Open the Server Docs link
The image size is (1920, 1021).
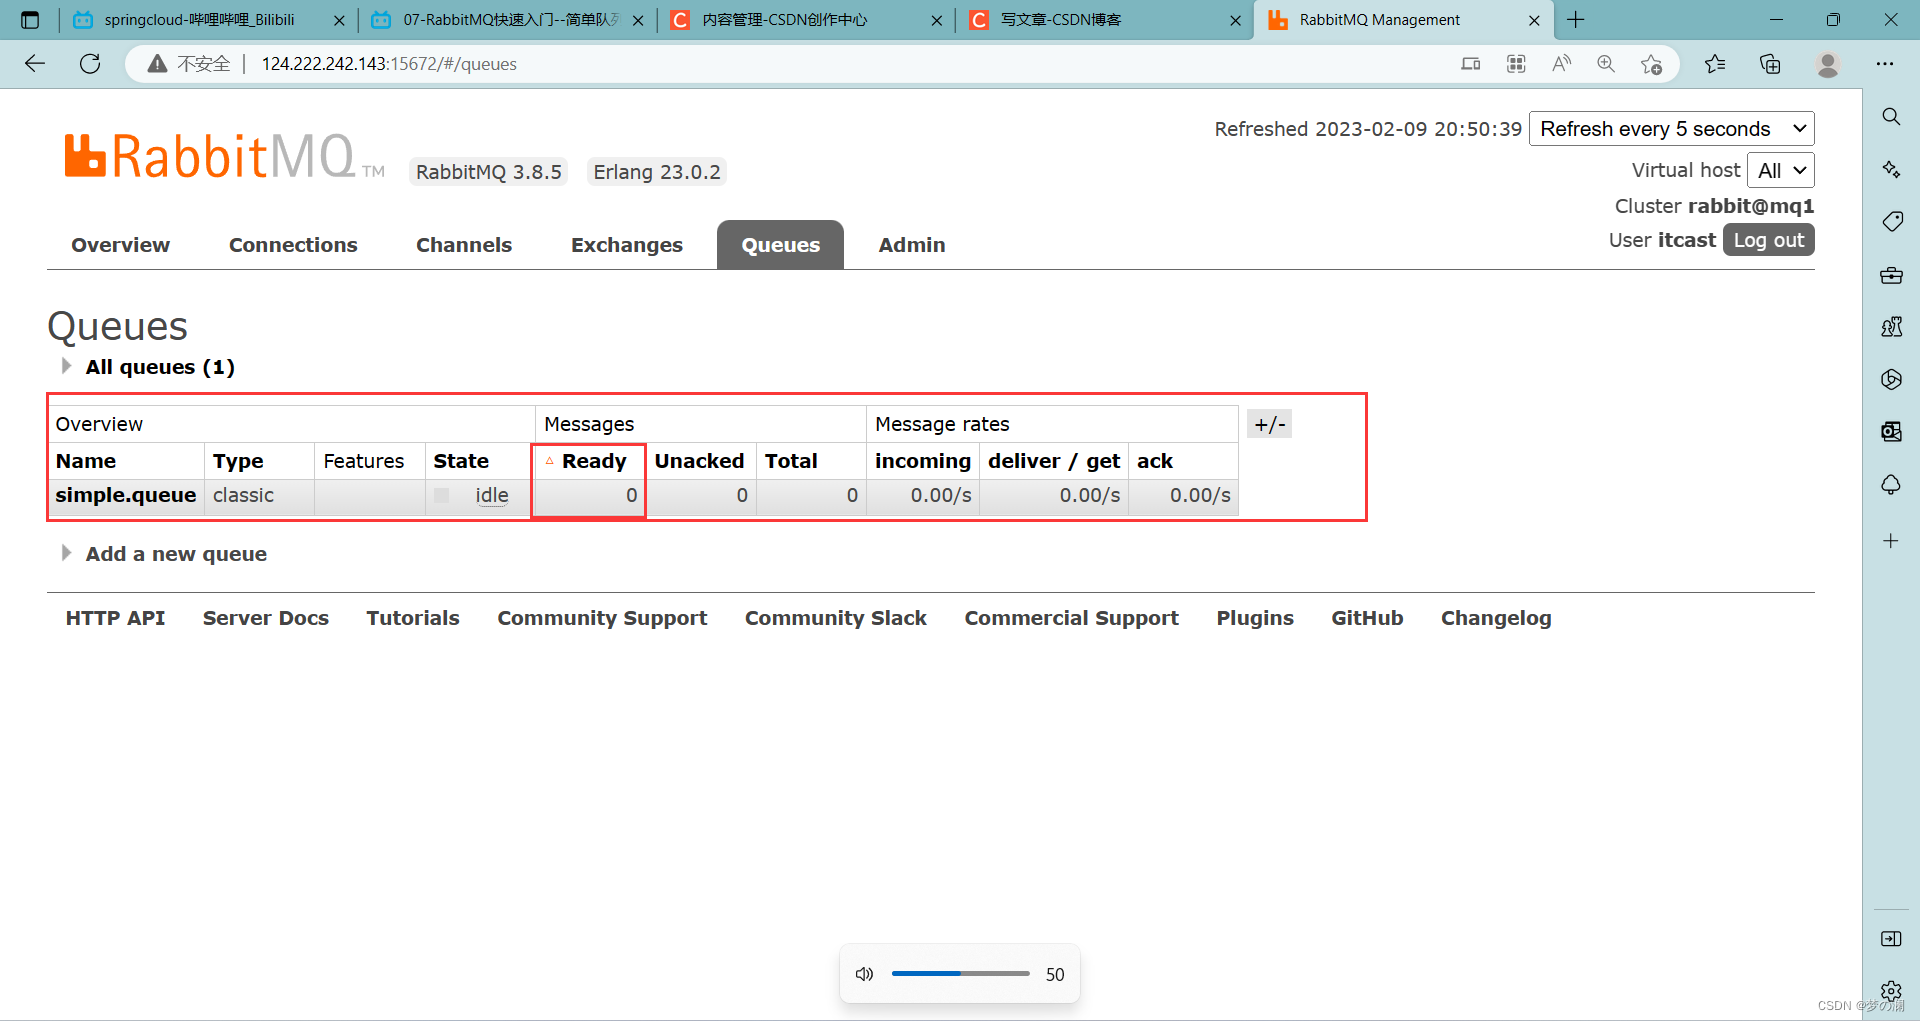click(266, 618)
